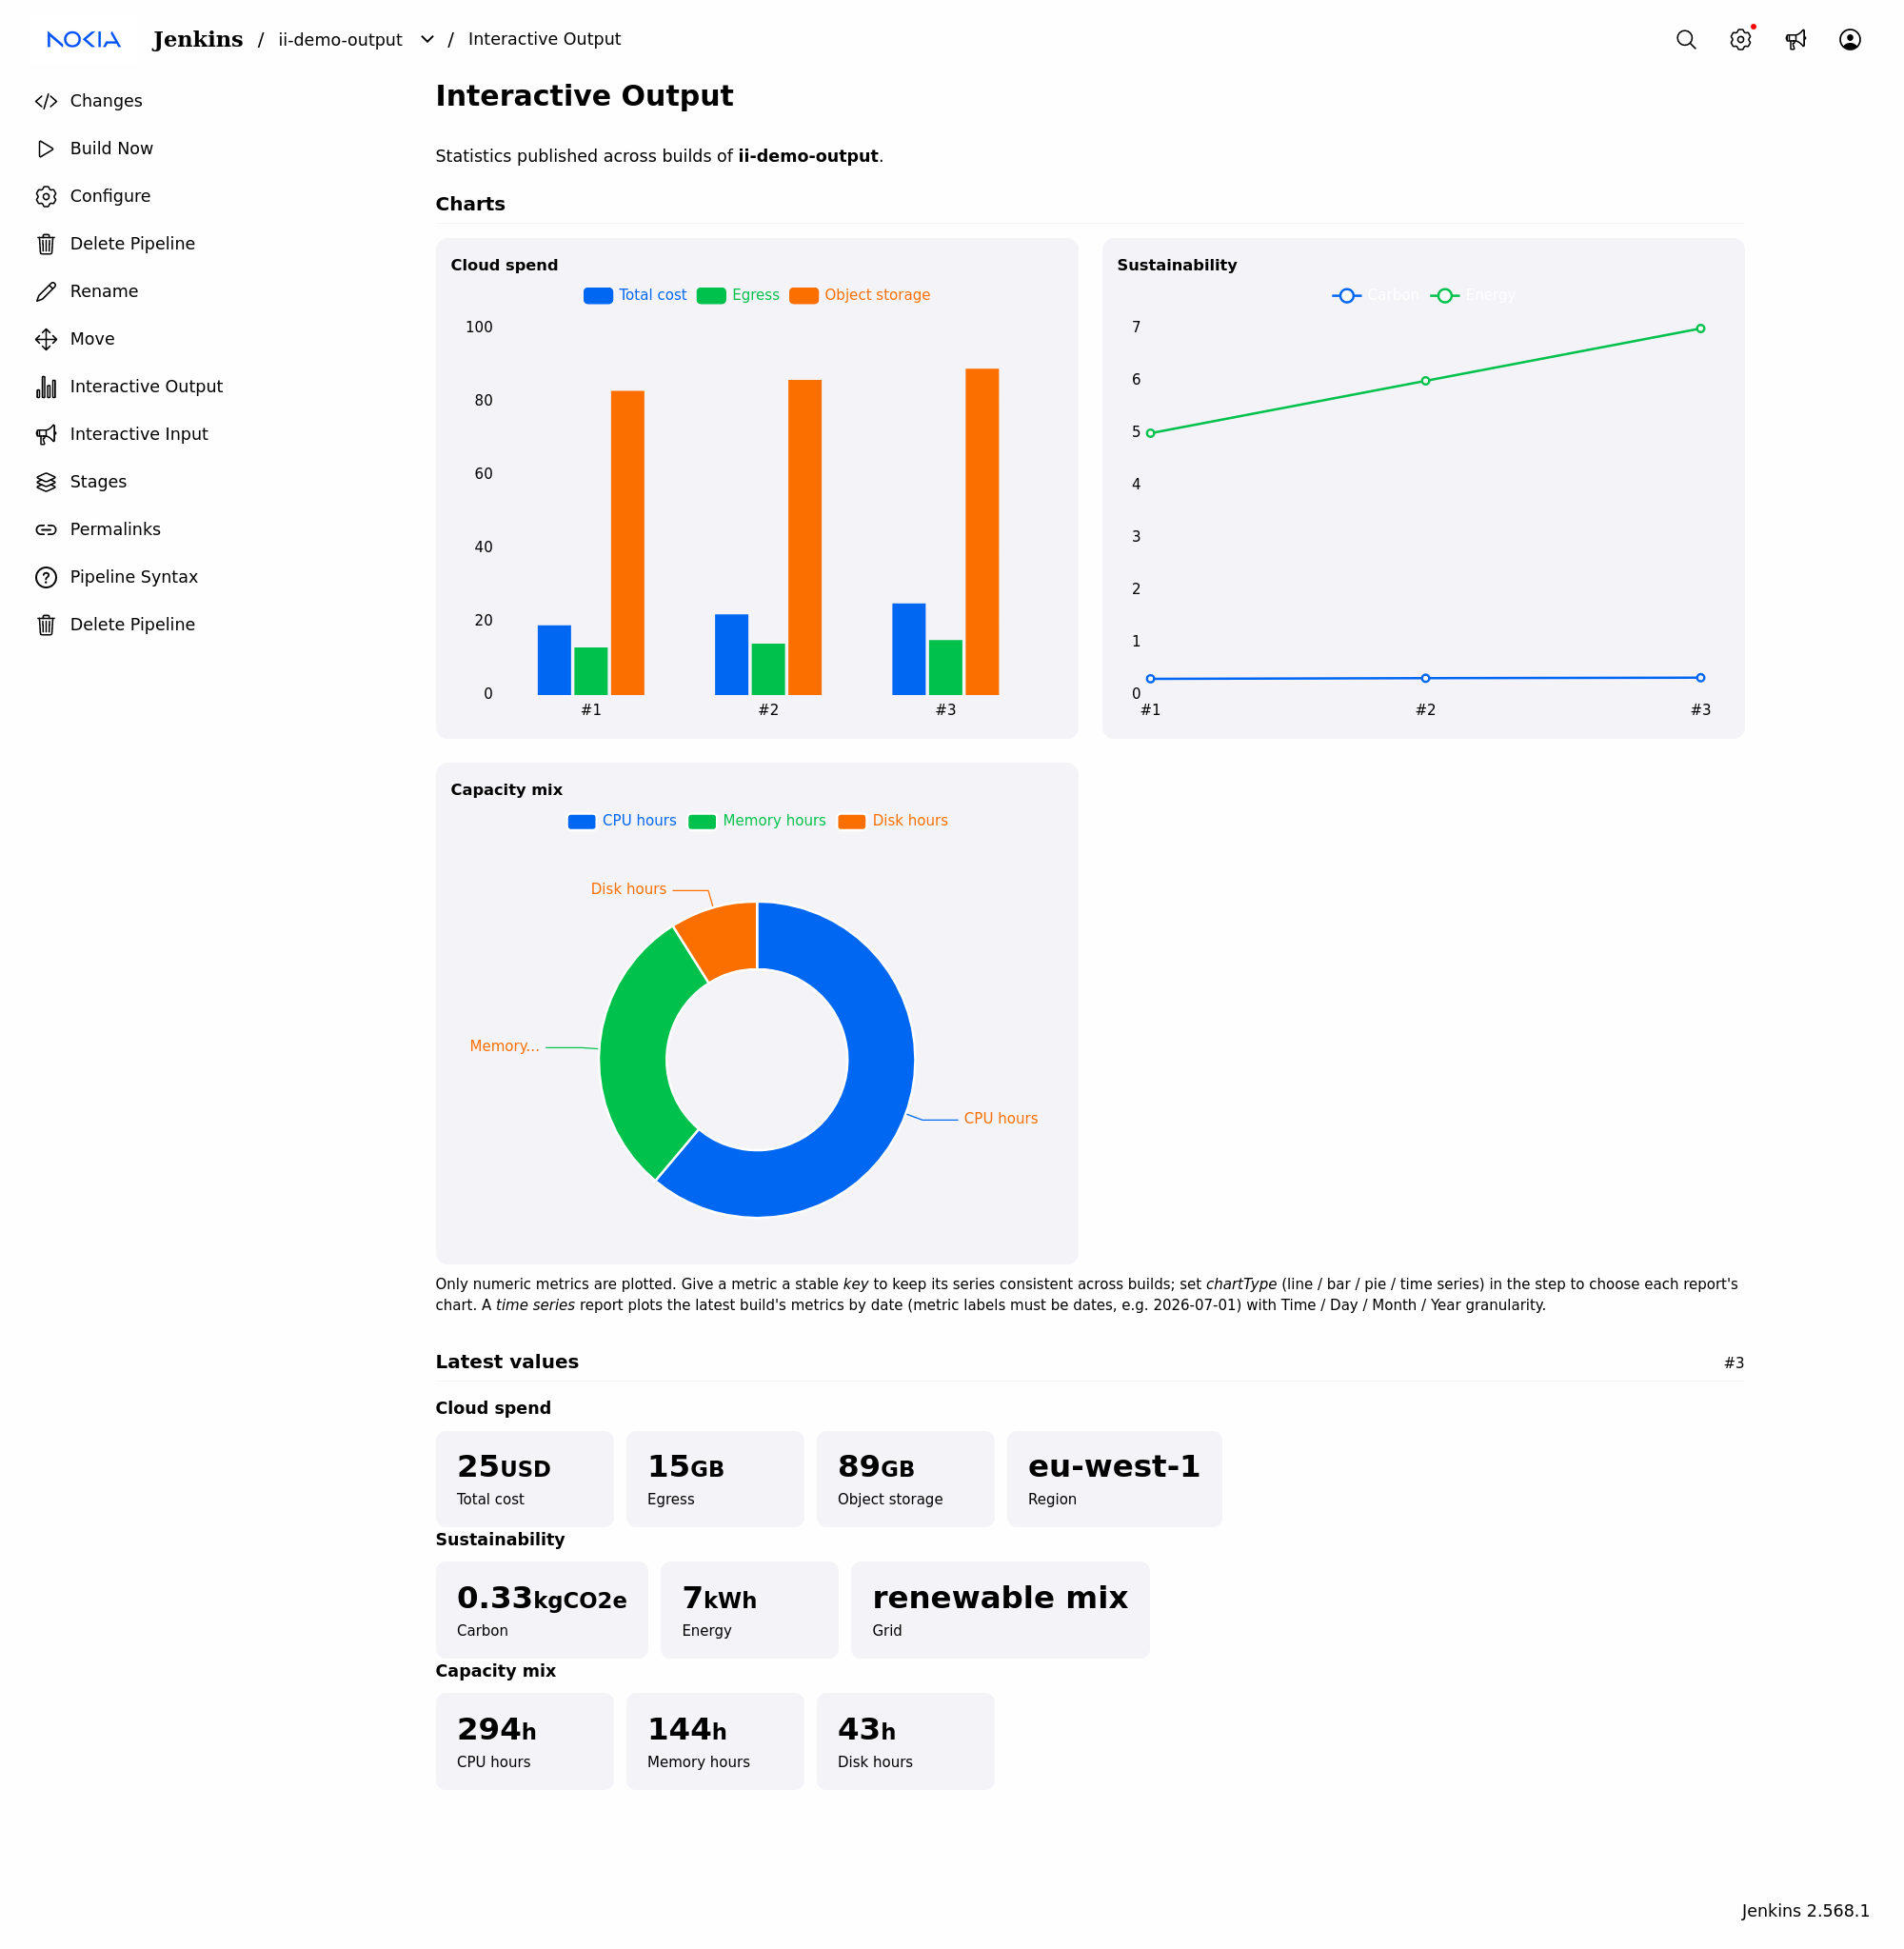Click the Build Now play icon
The height and width of the screenshot is (1949, 1904).
pos(46,149)
